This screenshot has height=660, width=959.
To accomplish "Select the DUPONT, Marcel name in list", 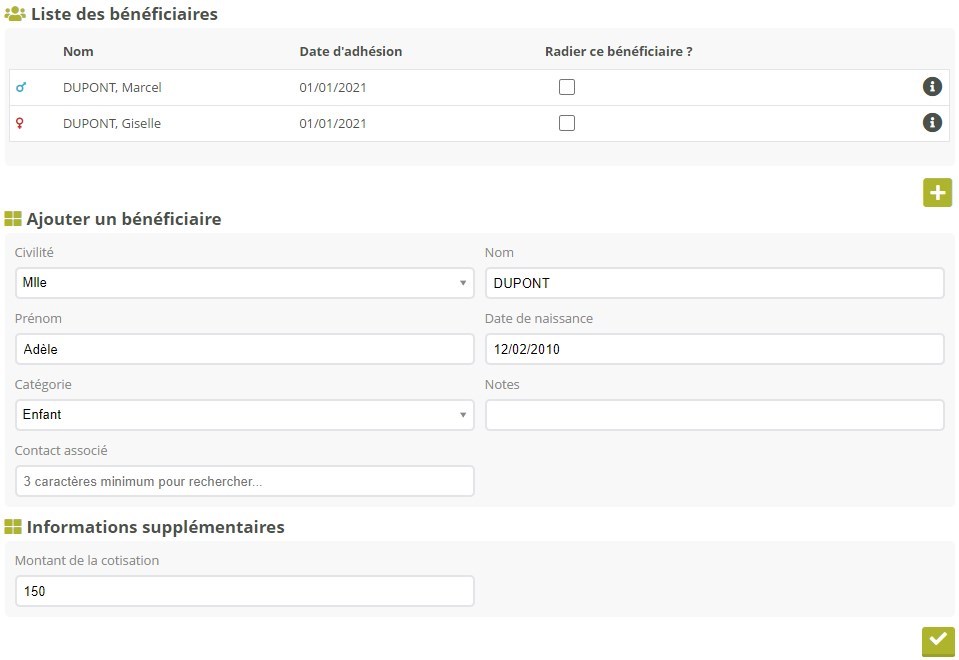I will [112, 88].
